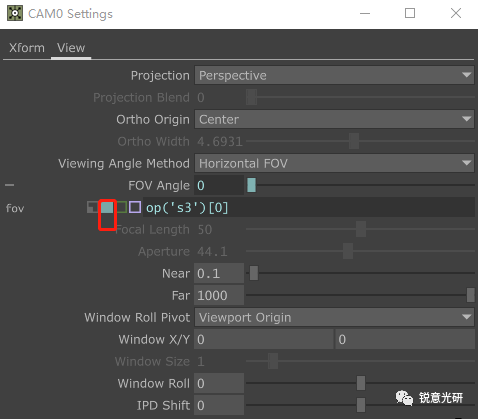Select the export mode green square
Screen dimensions: 478x419
(121, 207)
